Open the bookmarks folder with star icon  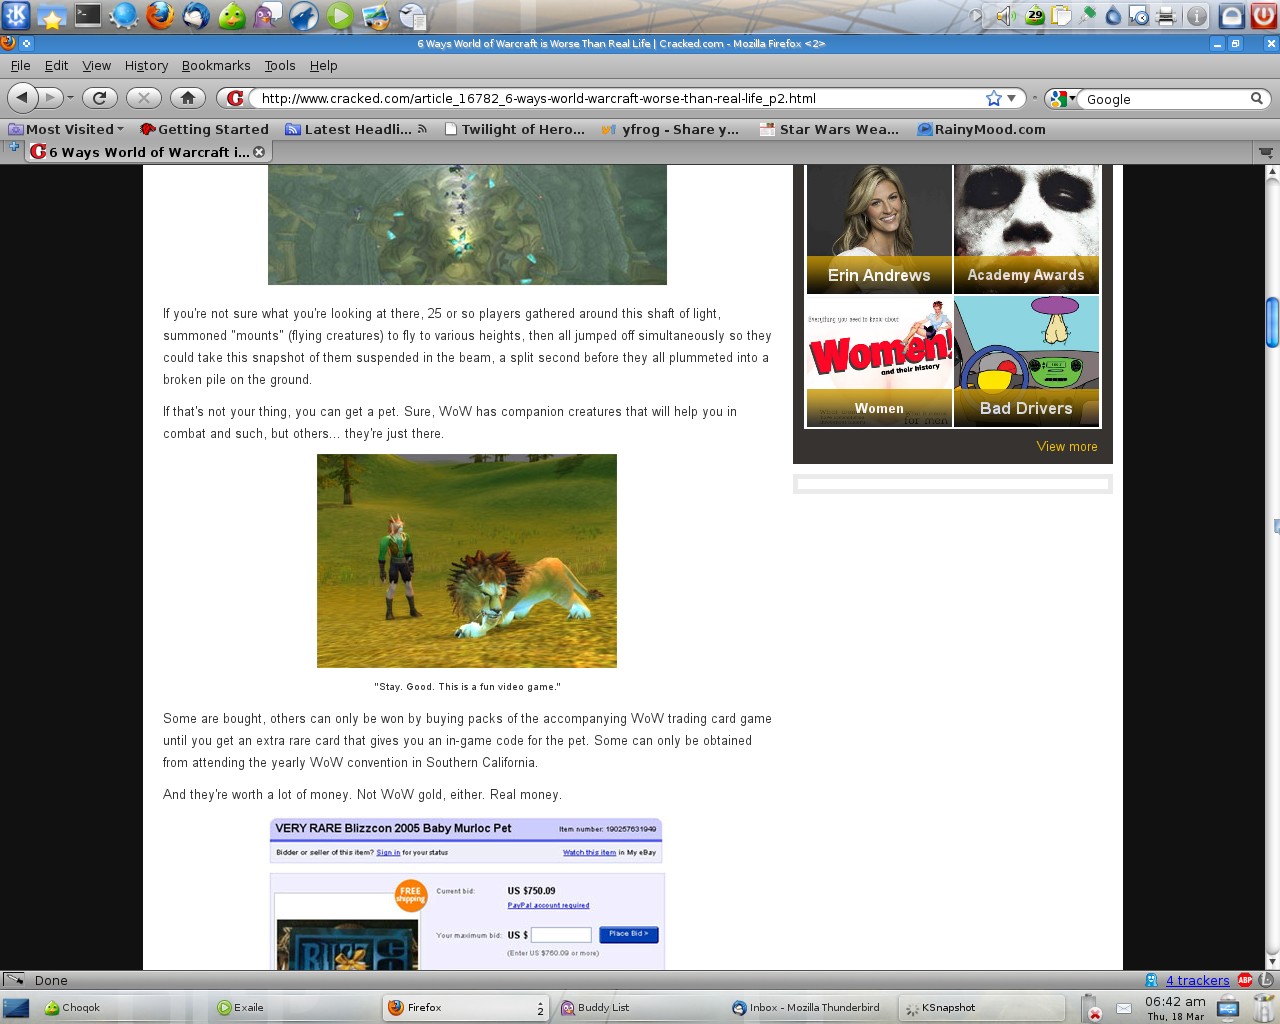52,15
